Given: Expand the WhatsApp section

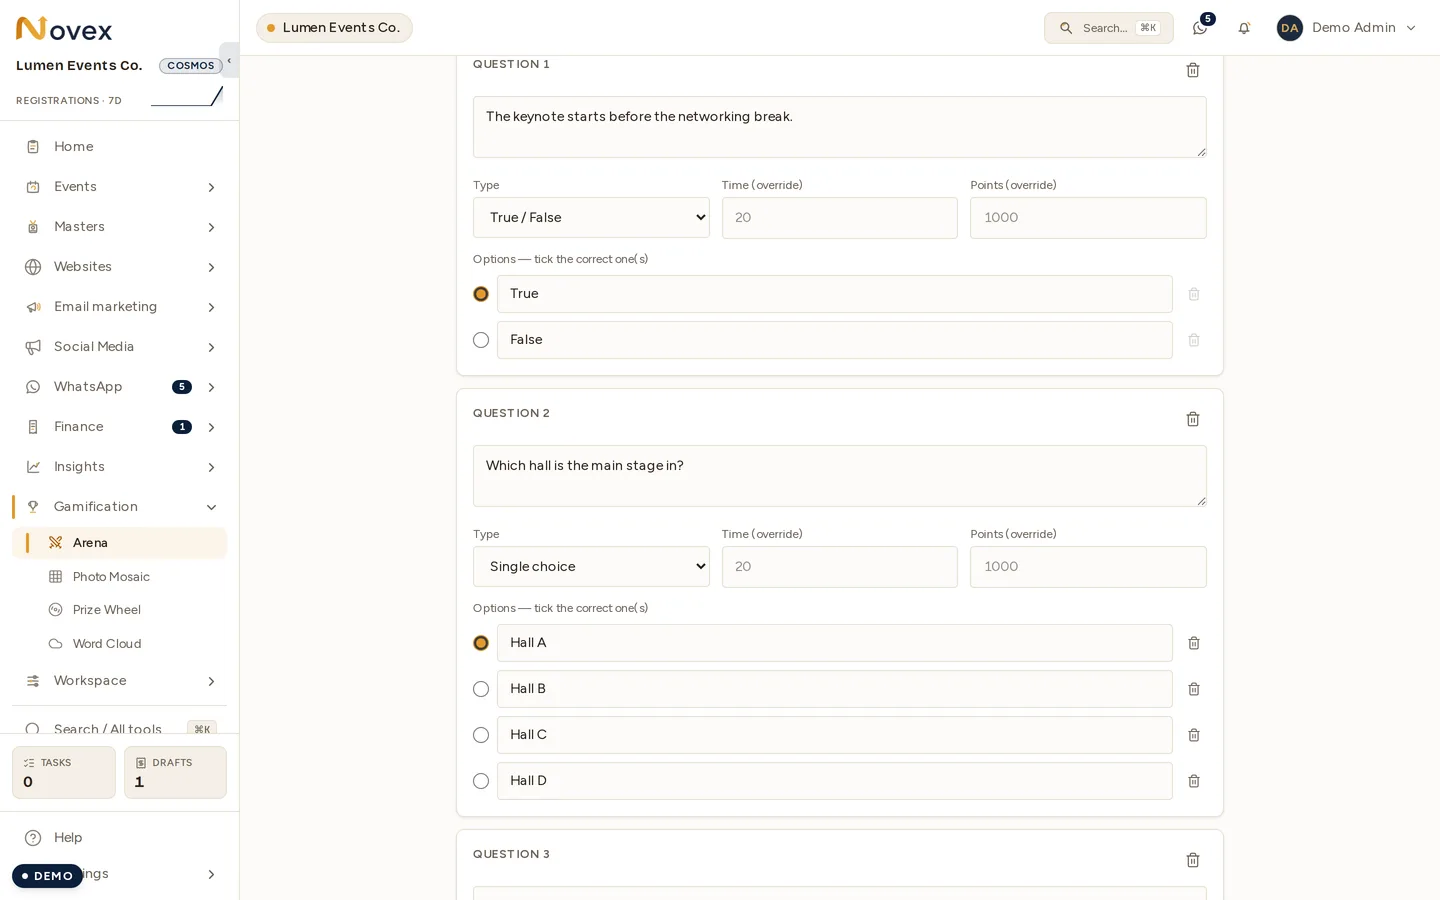Looking at the screenshot, I should point(119,387).
